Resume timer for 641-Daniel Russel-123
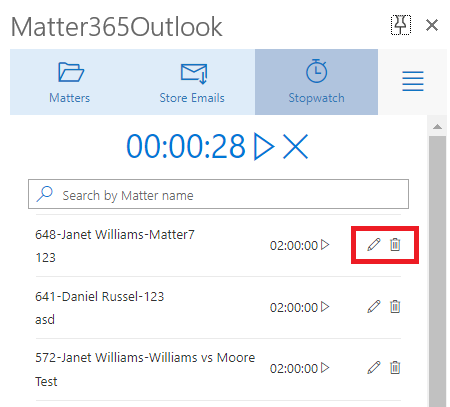Screen dimensions: 450x407 325,307
